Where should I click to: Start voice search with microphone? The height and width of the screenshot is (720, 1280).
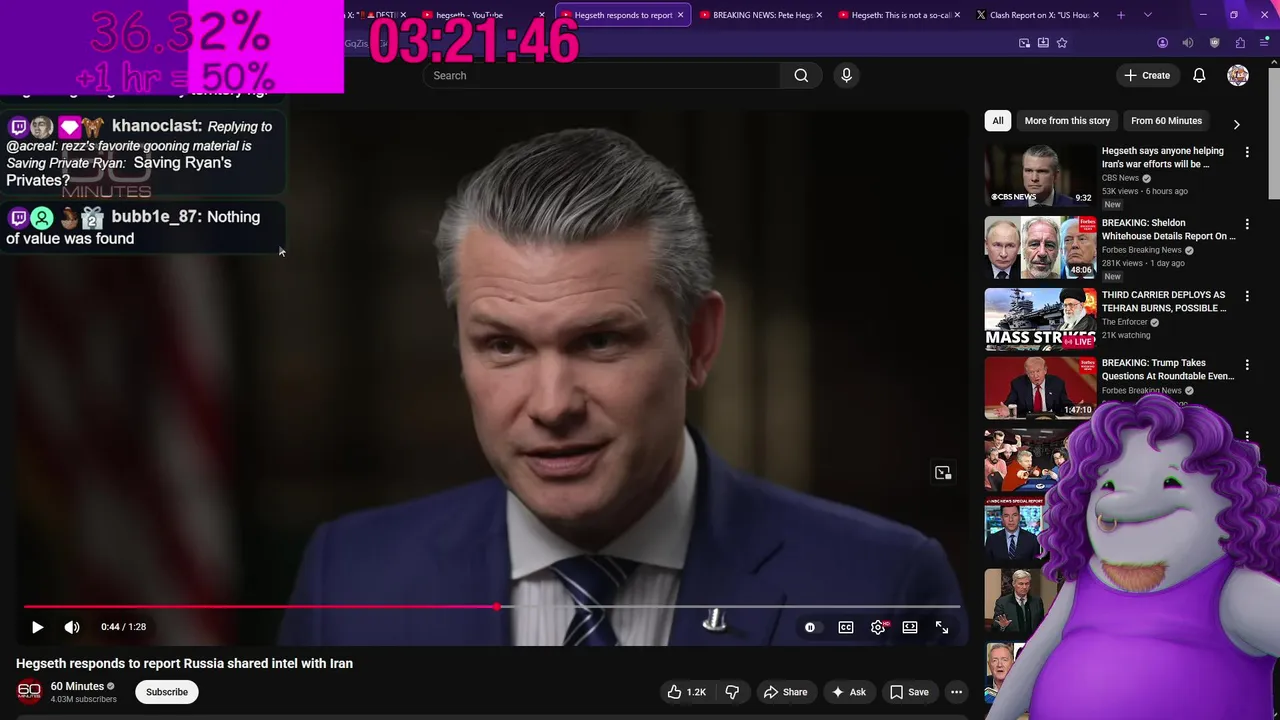[x=846, y=75]
